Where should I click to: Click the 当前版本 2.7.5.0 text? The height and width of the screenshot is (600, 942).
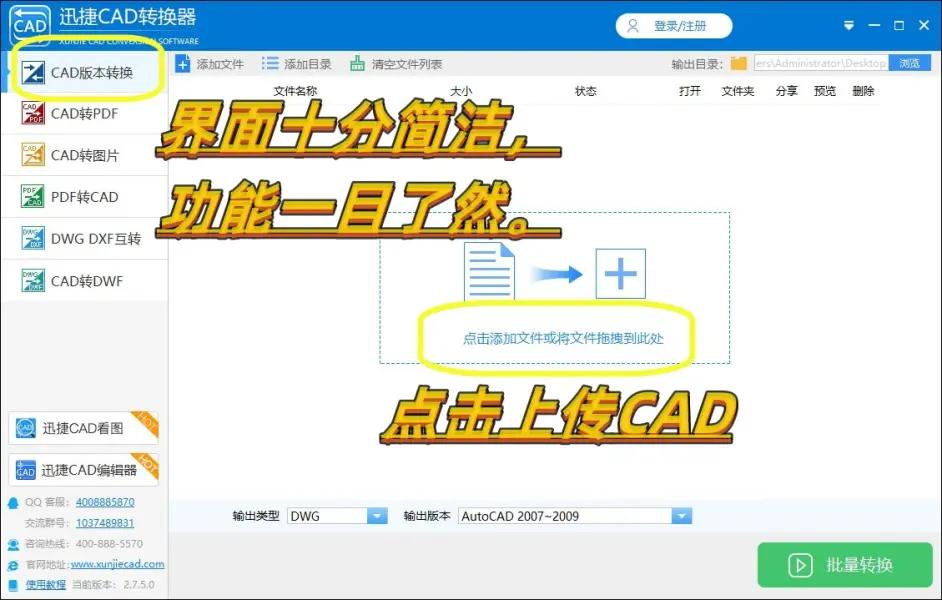pos(113,584)
